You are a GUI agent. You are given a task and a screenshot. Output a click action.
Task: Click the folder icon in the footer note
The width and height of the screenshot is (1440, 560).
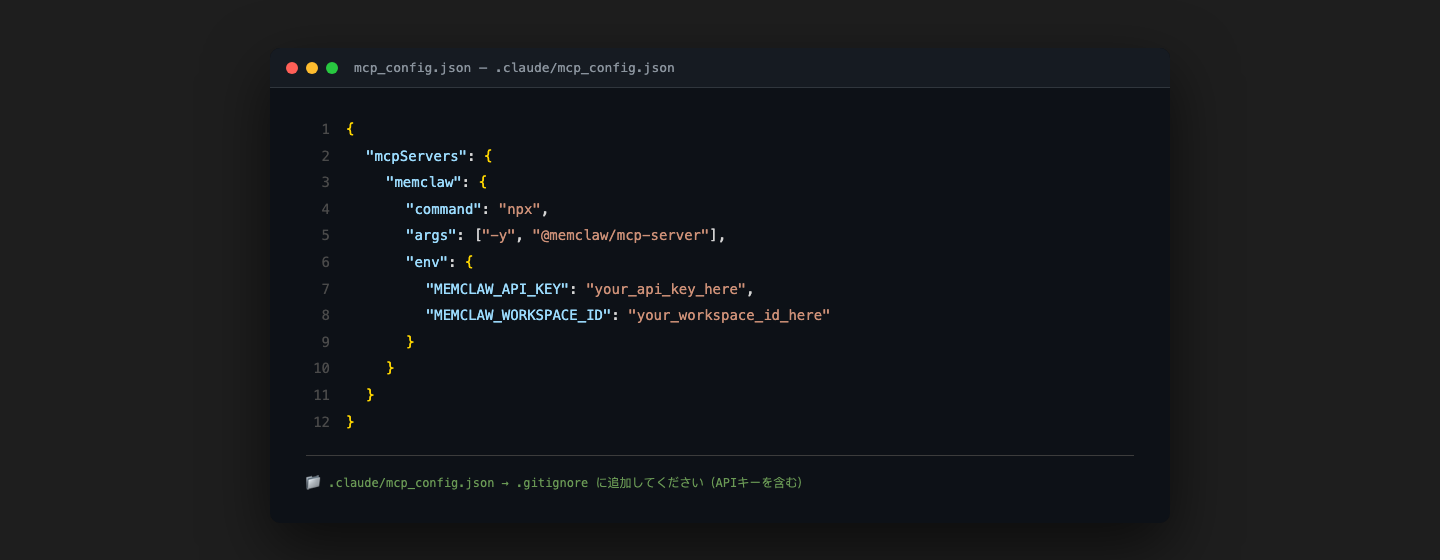[x=313, y=483]
